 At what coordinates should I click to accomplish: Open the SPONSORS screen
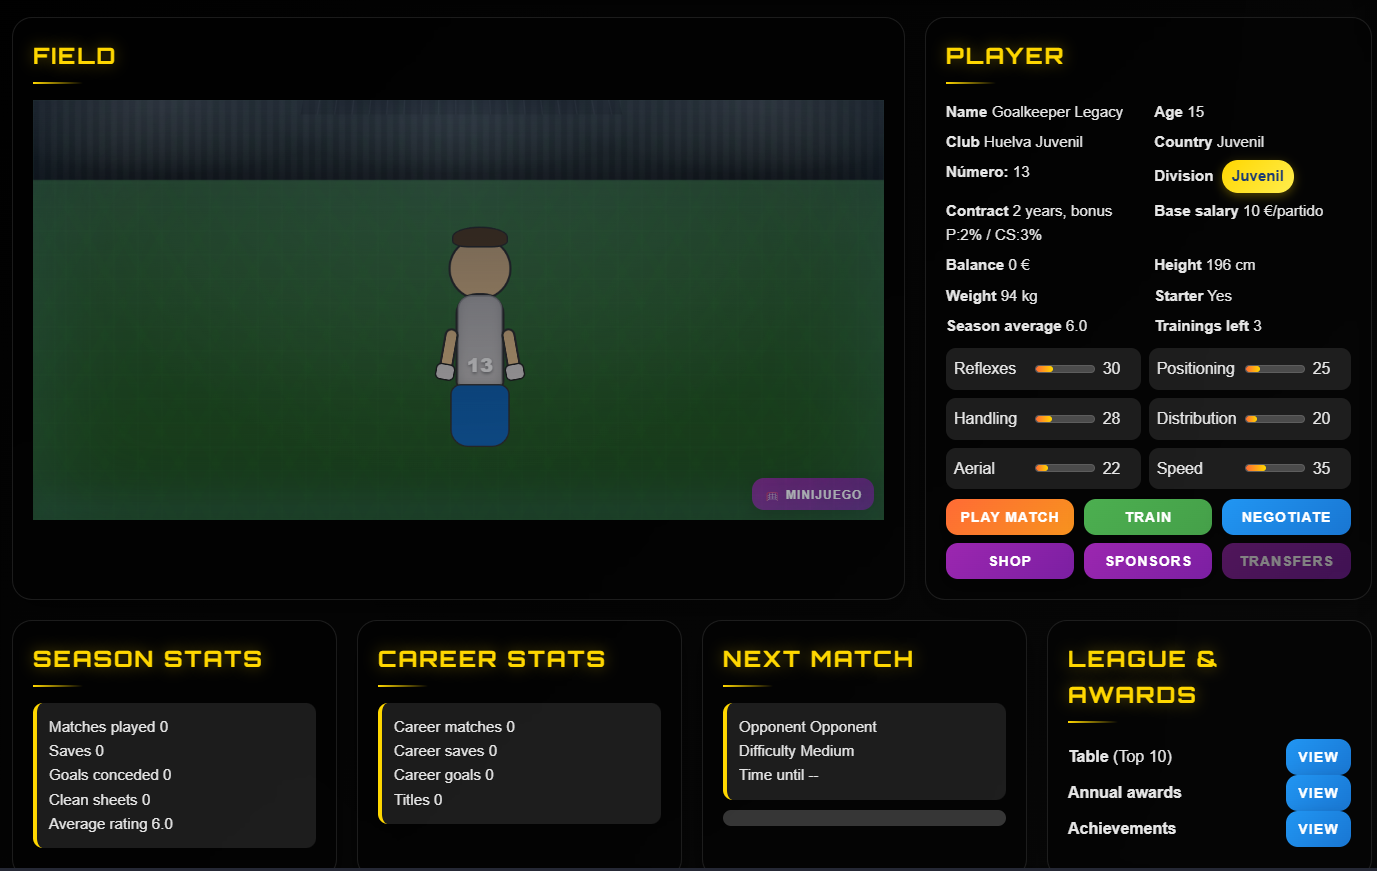point(1147,561)
